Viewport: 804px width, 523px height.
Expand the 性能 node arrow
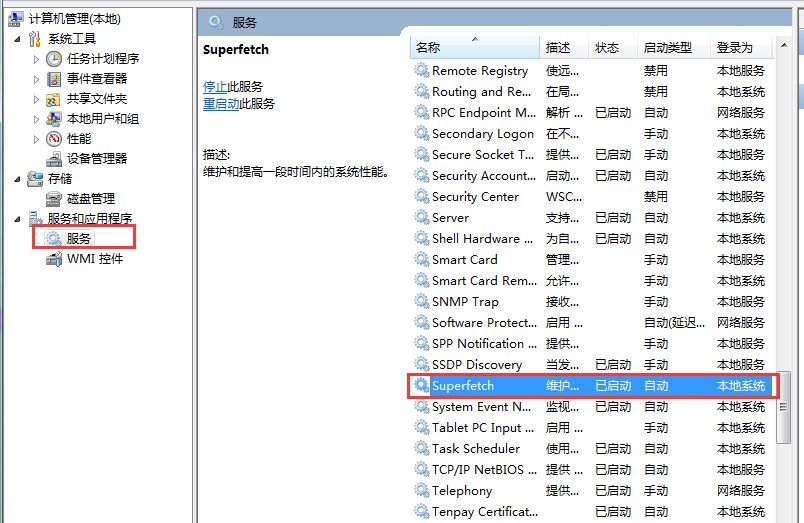pos(36,139)
